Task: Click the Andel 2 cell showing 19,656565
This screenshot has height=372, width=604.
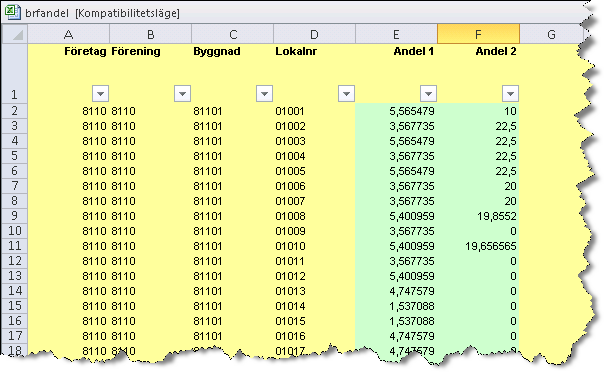Action: 478,246
